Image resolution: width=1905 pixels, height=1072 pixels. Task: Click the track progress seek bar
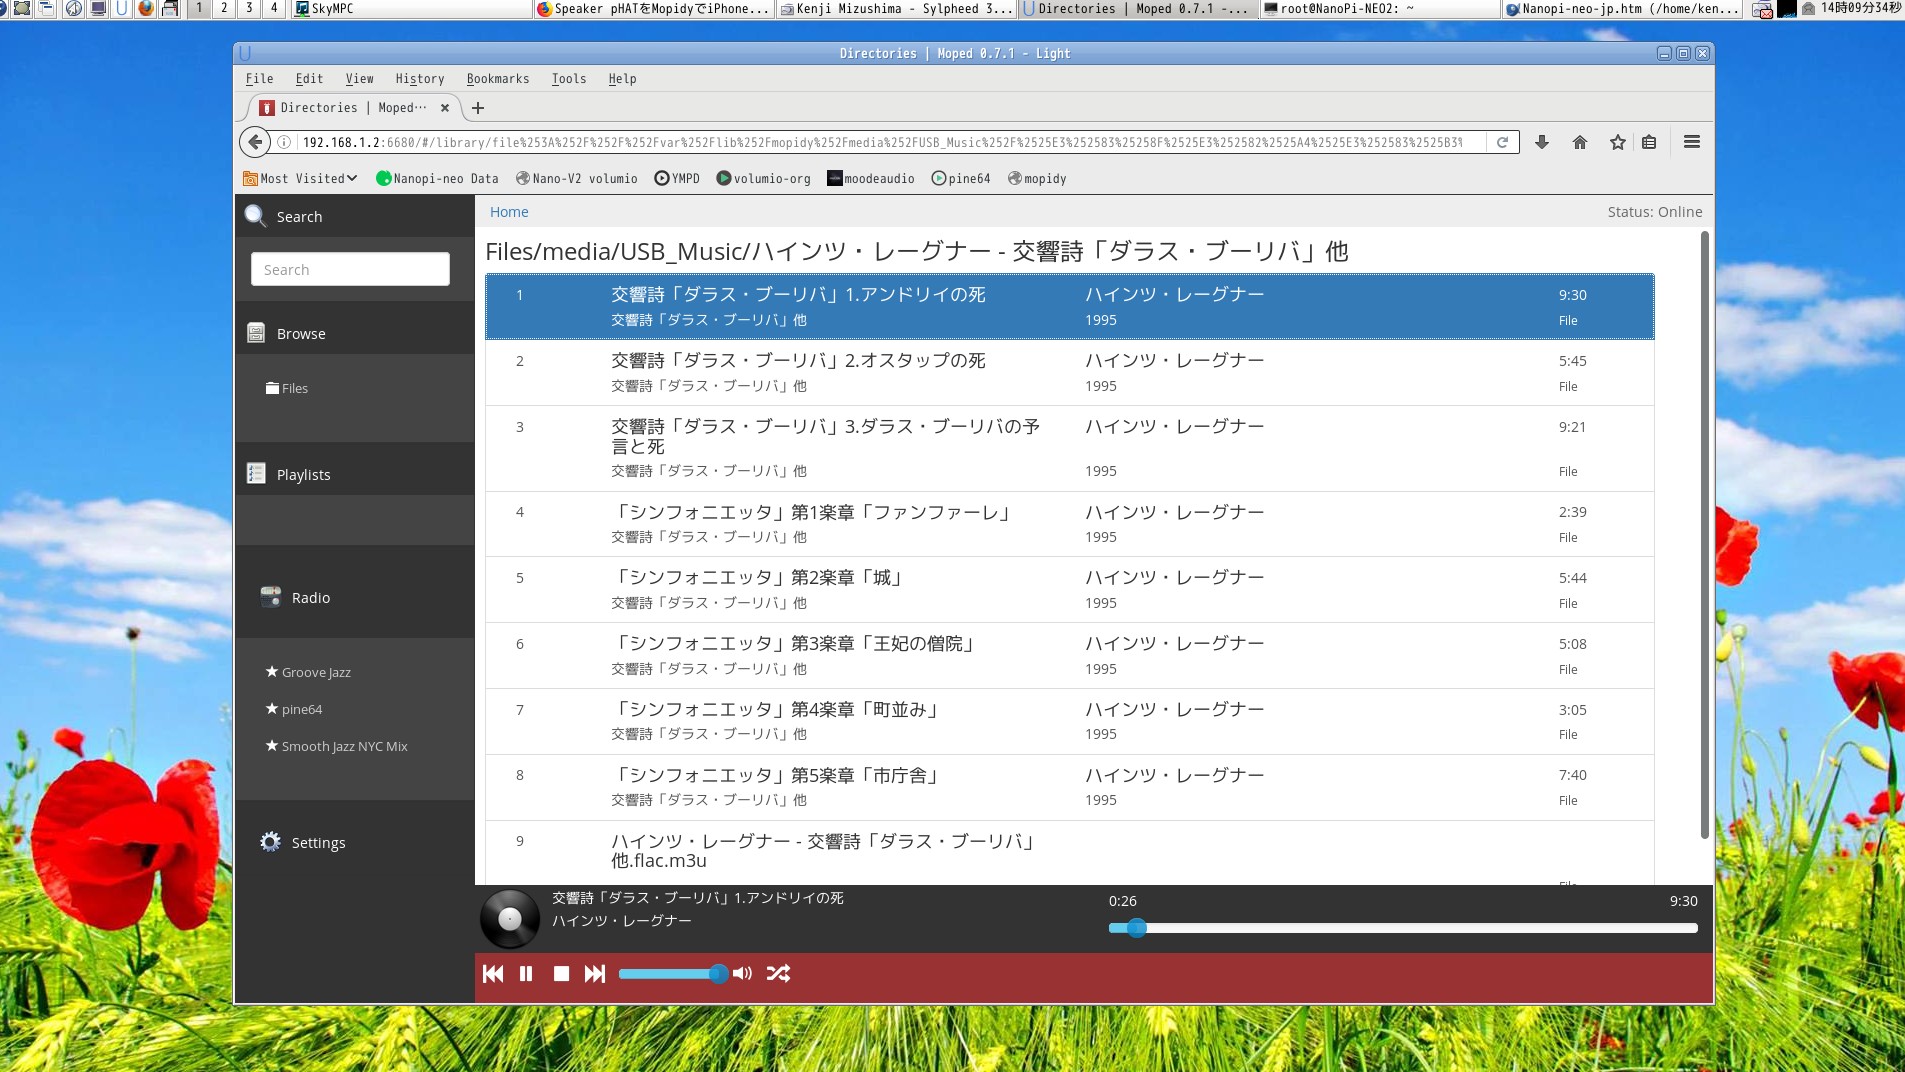[1402, 928]
